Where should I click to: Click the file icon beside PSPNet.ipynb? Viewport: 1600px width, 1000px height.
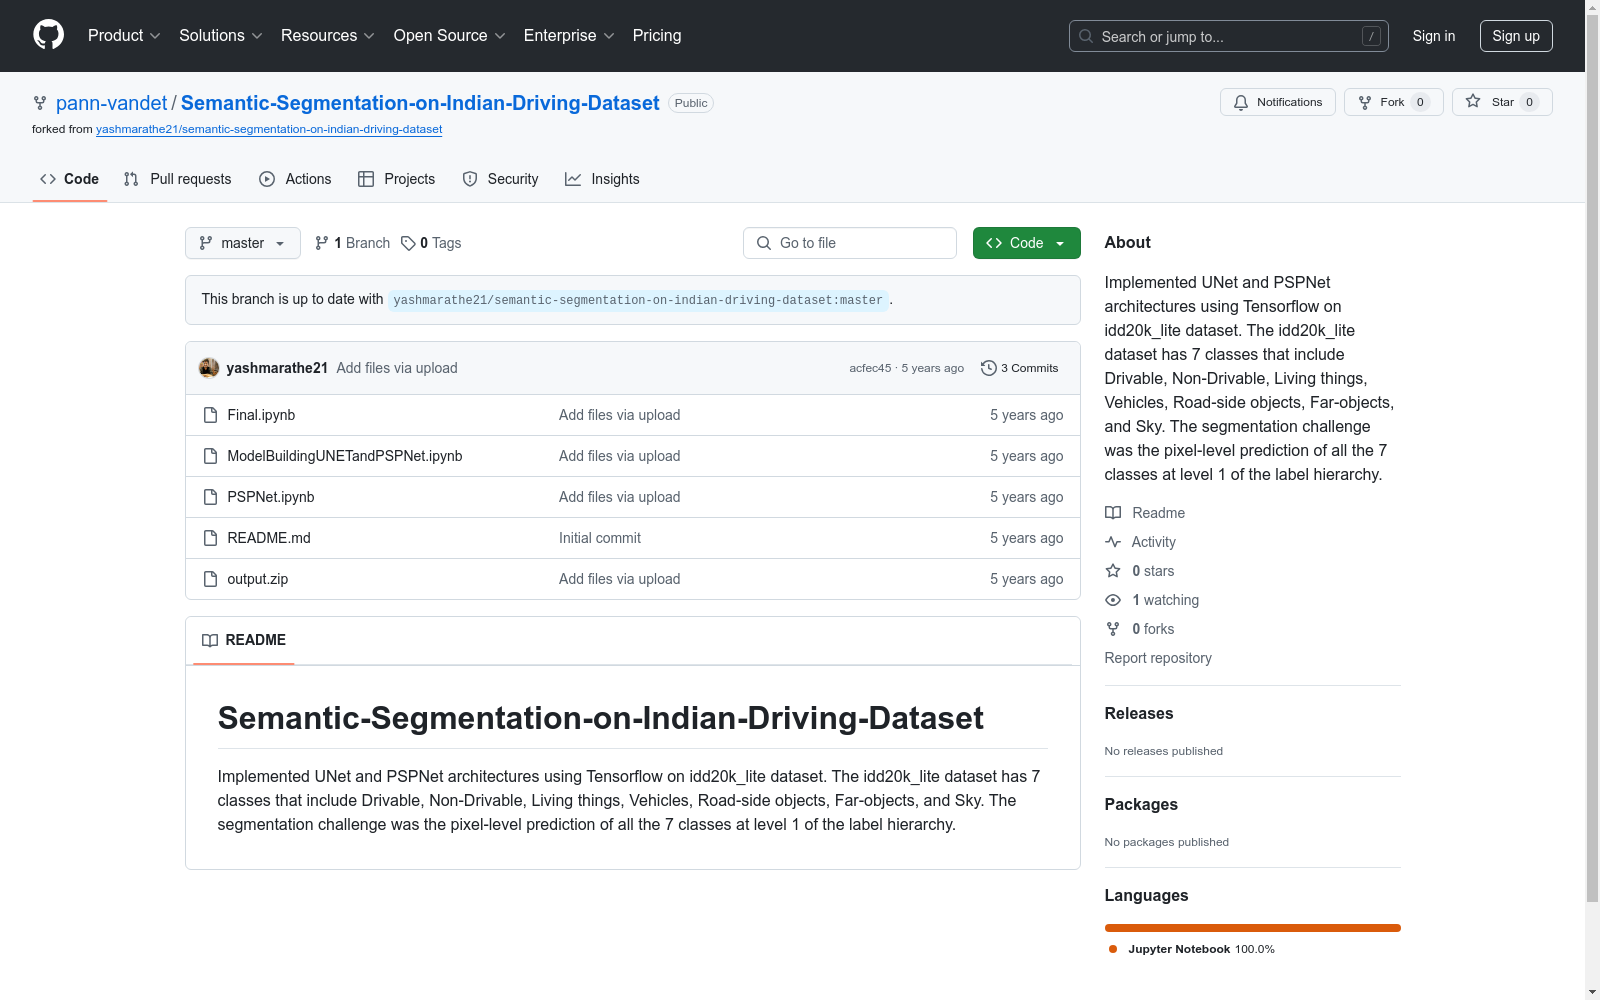tap(210, 497)
